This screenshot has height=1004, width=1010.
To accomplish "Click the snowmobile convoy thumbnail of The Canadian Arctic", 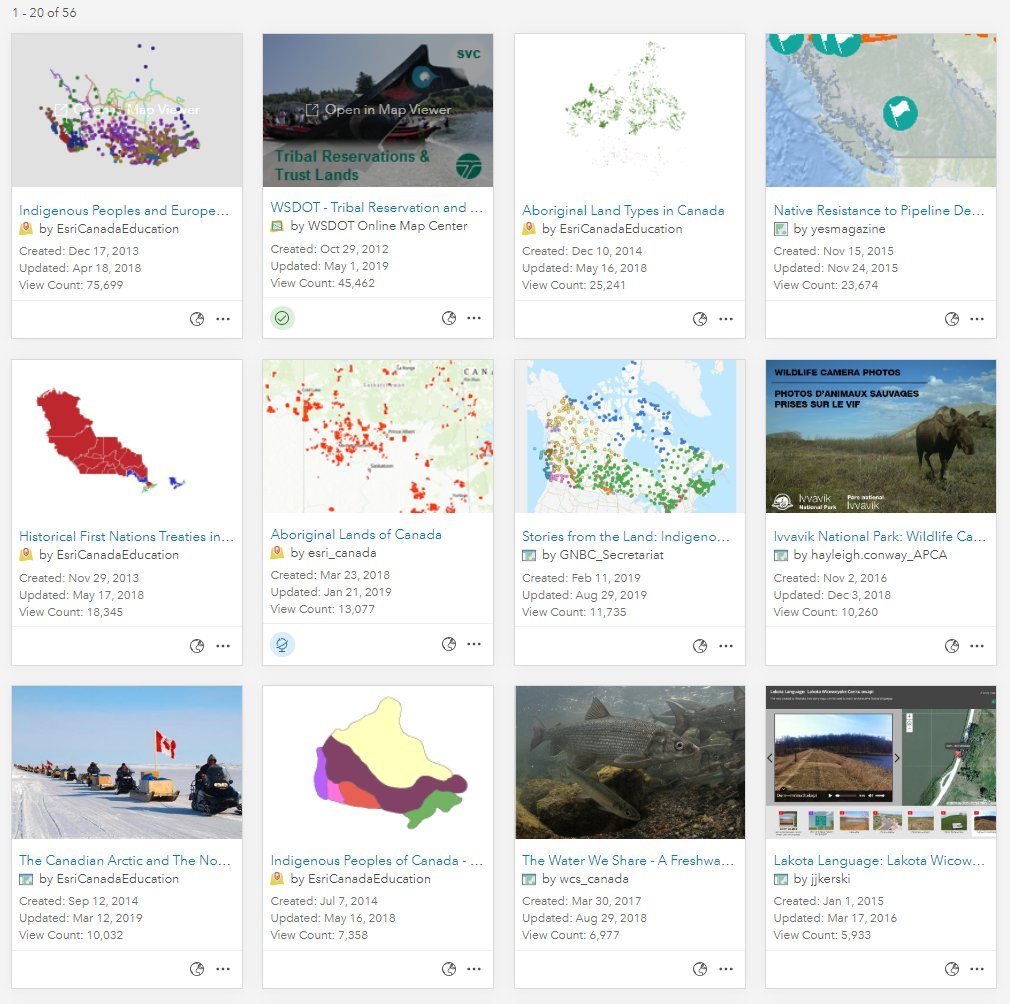I will click(127, 762).
